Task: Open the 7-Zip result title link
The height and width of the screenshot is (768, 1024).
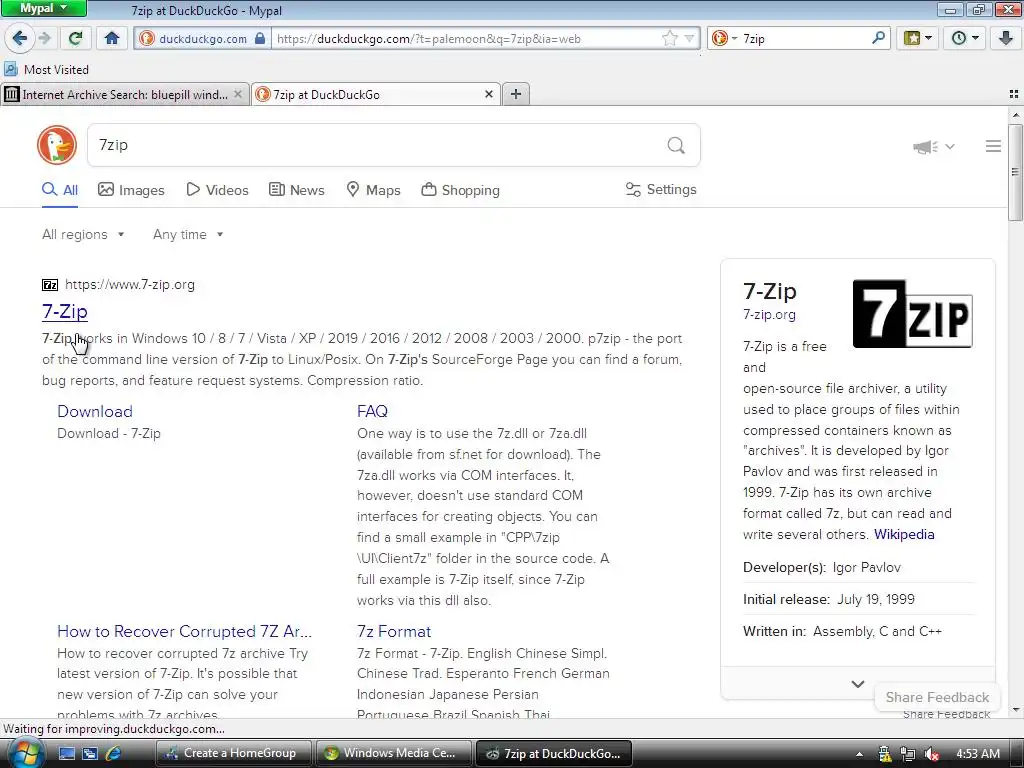Action: 65,312
